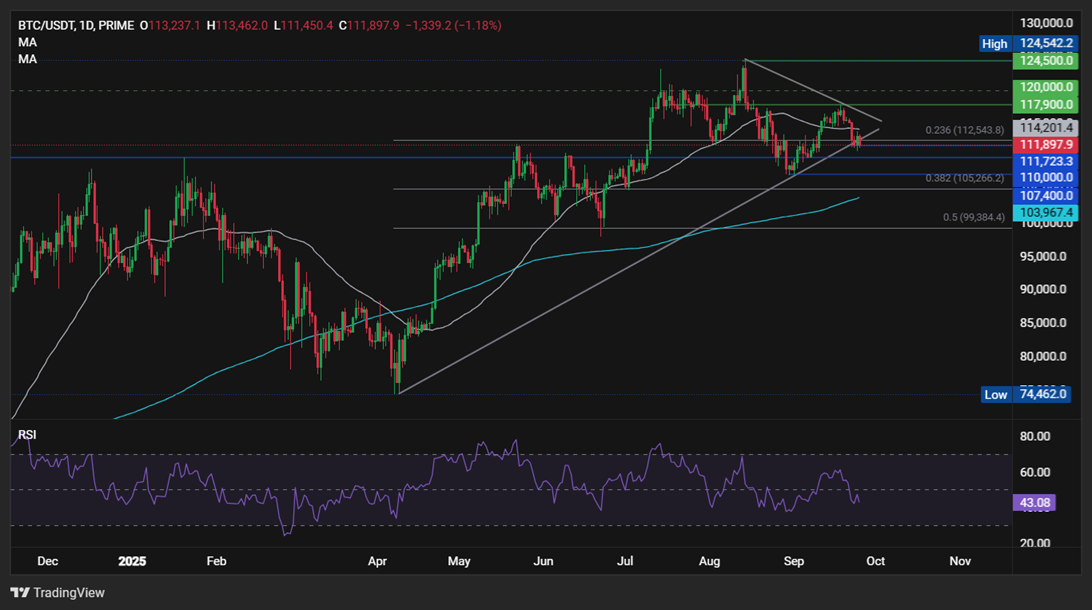Select the purple RSI 43.08 value tag

pyautogui.click(x=1034, y=504)
